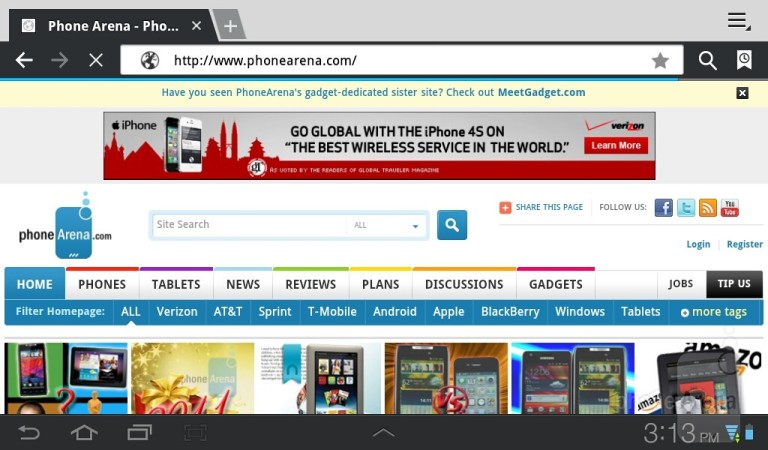The height and width of the screenshot is (450, 768).
Task: Expand the mini apps tray arrow
Action: (x=384, y=433)
